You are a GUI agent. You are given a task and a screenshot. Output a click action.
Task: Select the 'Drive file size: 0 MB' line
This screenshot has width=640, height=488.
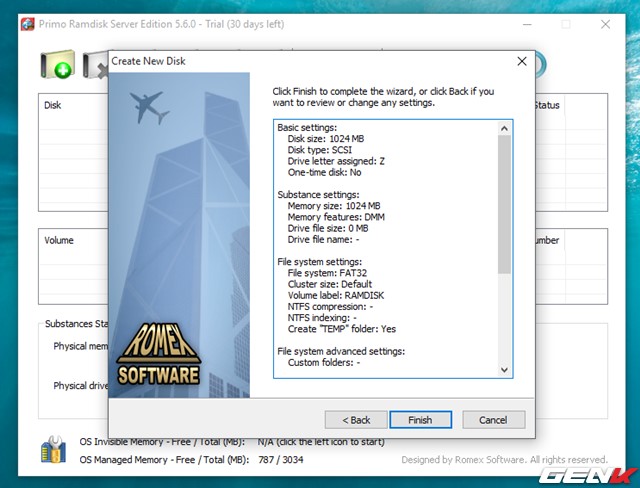[328, 228]
